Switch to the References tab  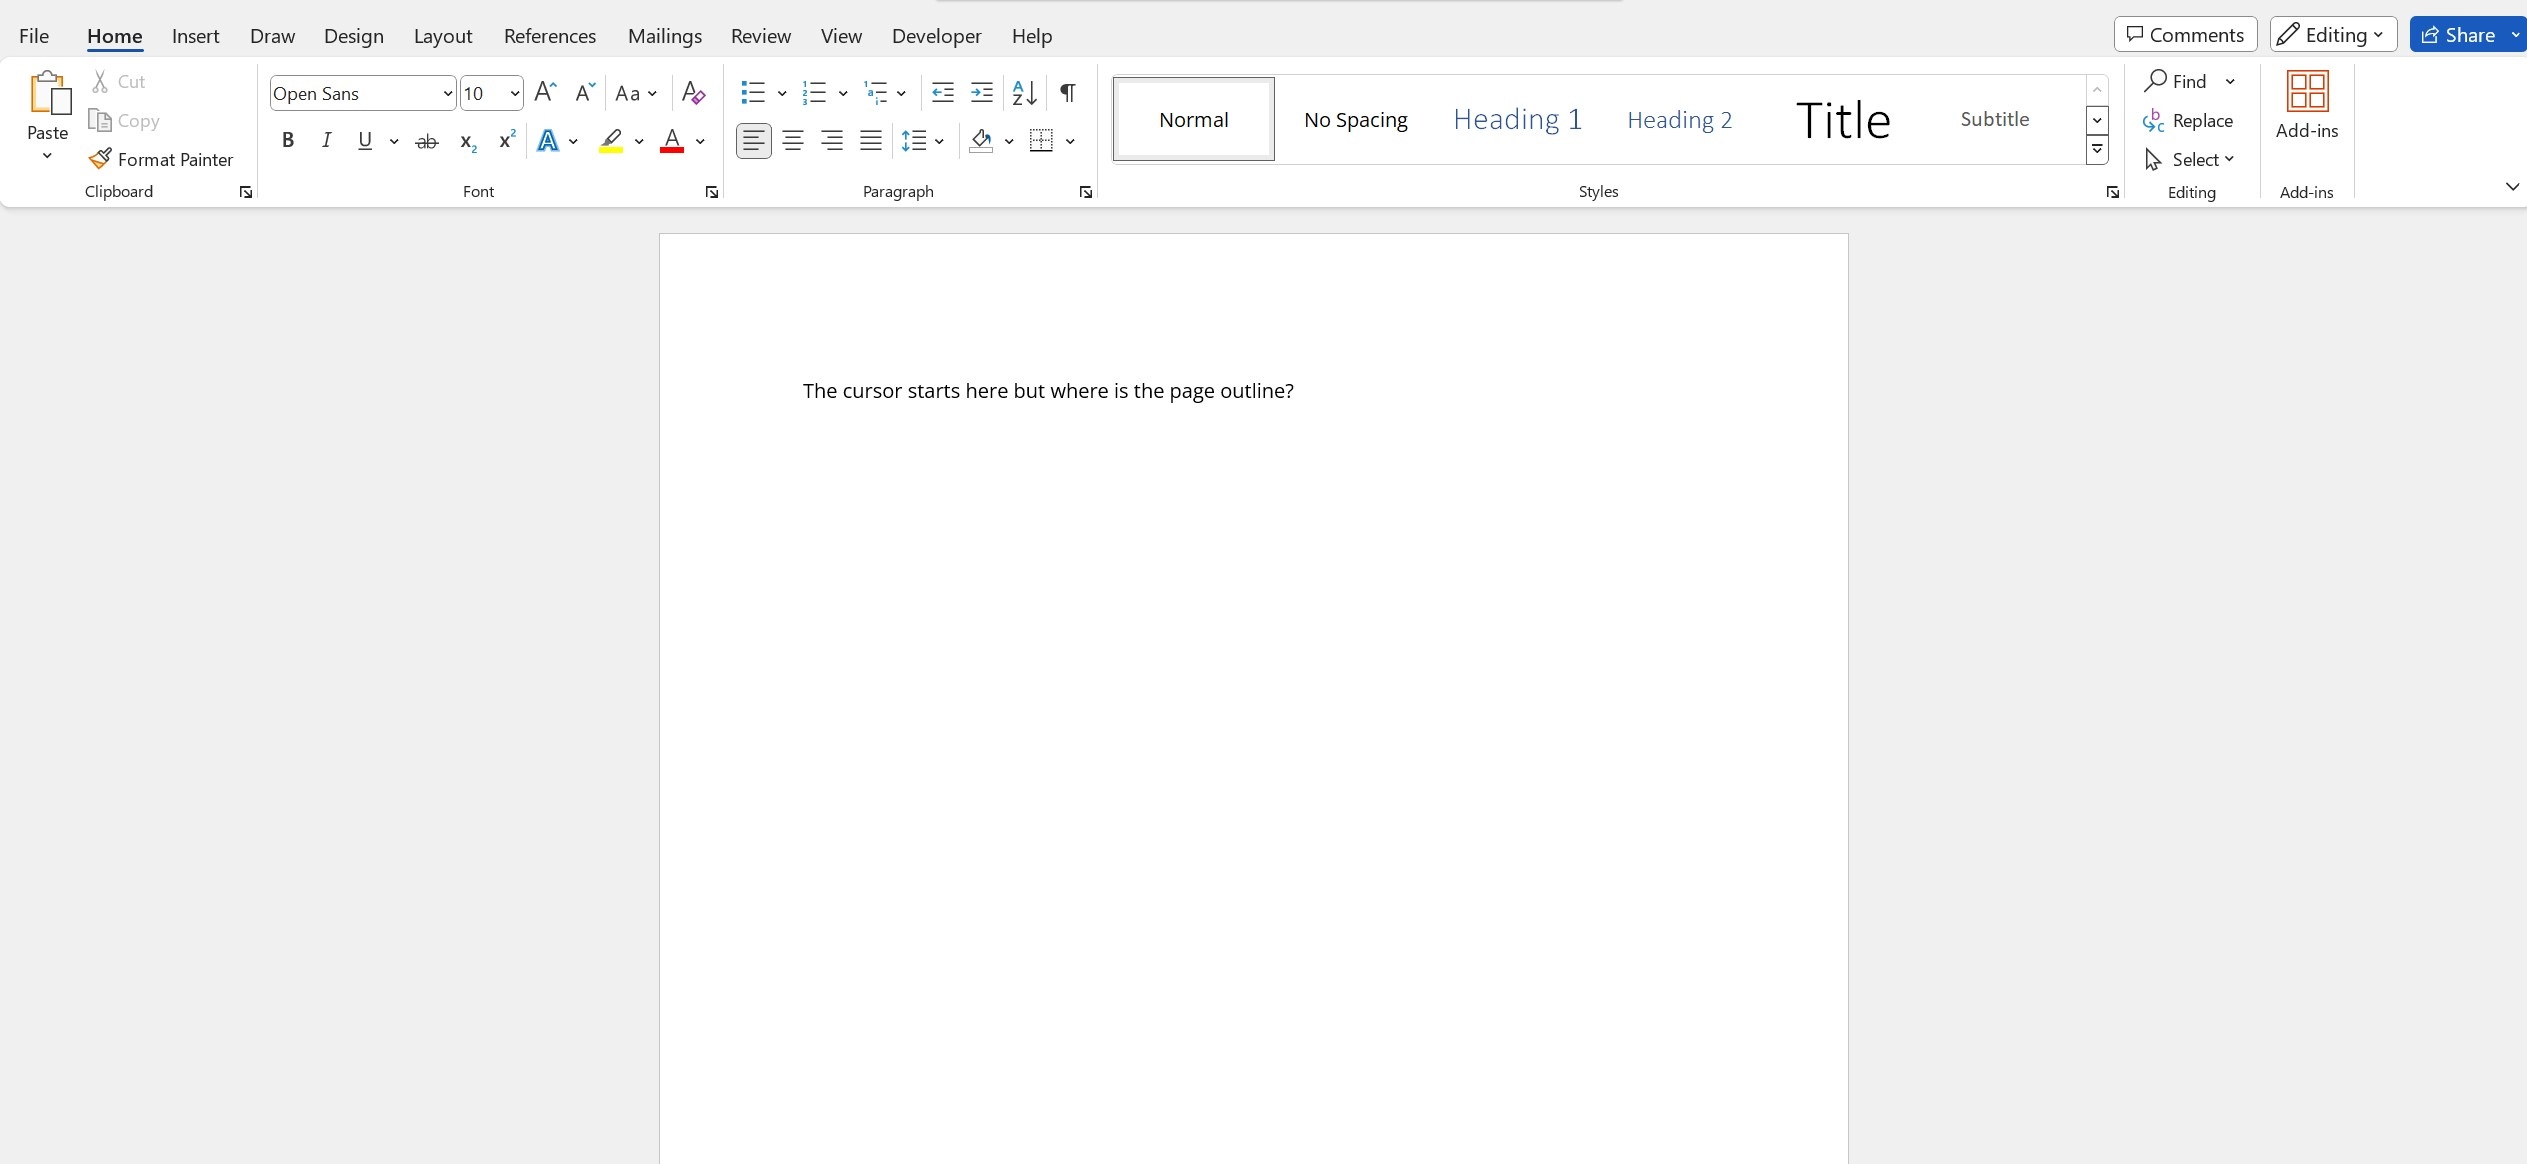point(550,36)
